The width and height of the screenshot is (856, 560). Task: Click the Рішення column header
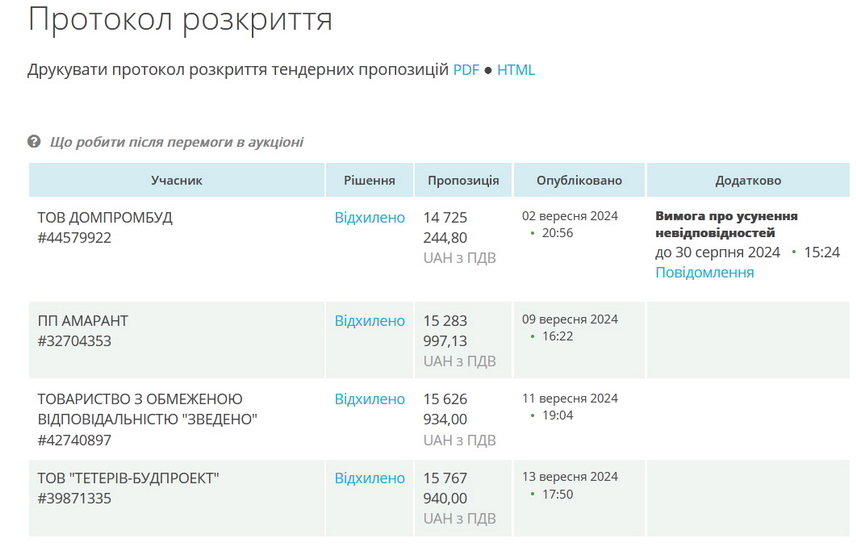[x=369, y=180]
